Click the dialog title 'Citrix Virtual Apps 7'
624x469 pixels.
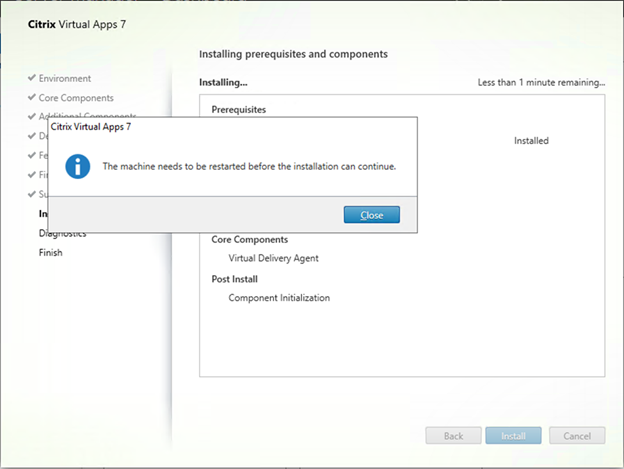point(91,127)
